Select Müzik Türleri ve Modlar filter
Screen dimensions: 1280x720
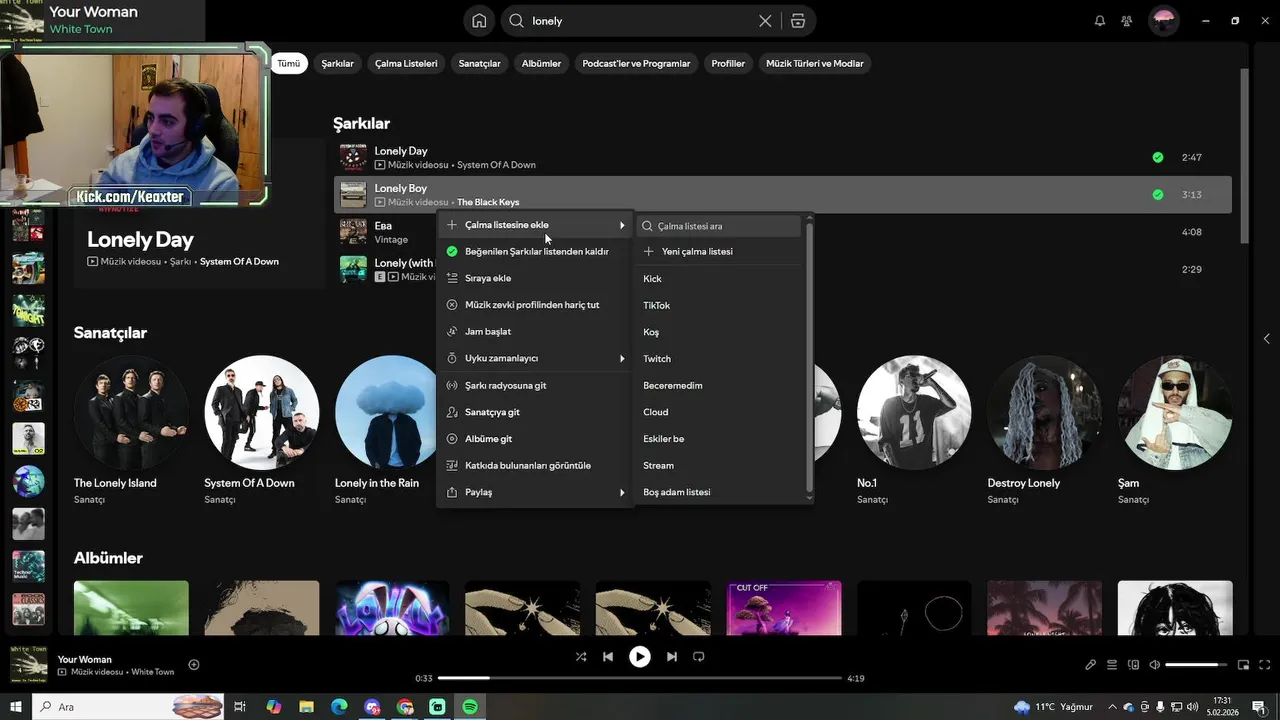point(814,63)
